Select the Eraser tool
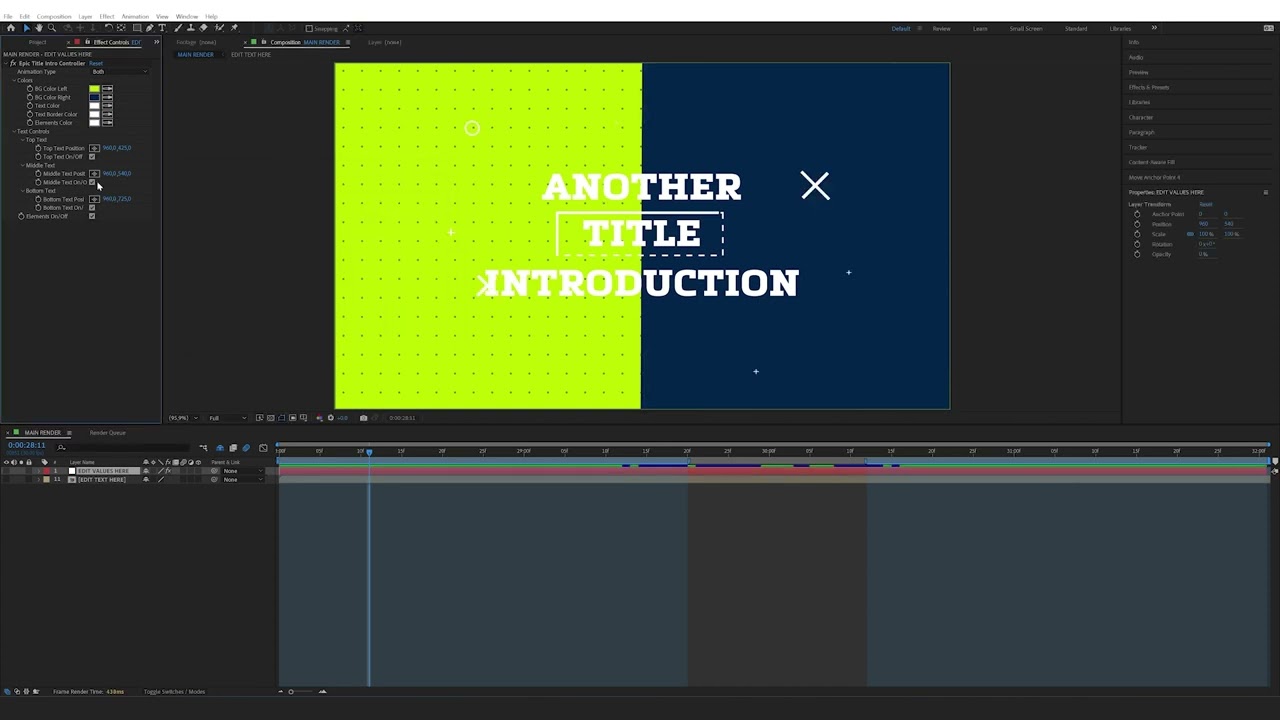The height and width of the screenshot is (720, 1280). (204, 28)
